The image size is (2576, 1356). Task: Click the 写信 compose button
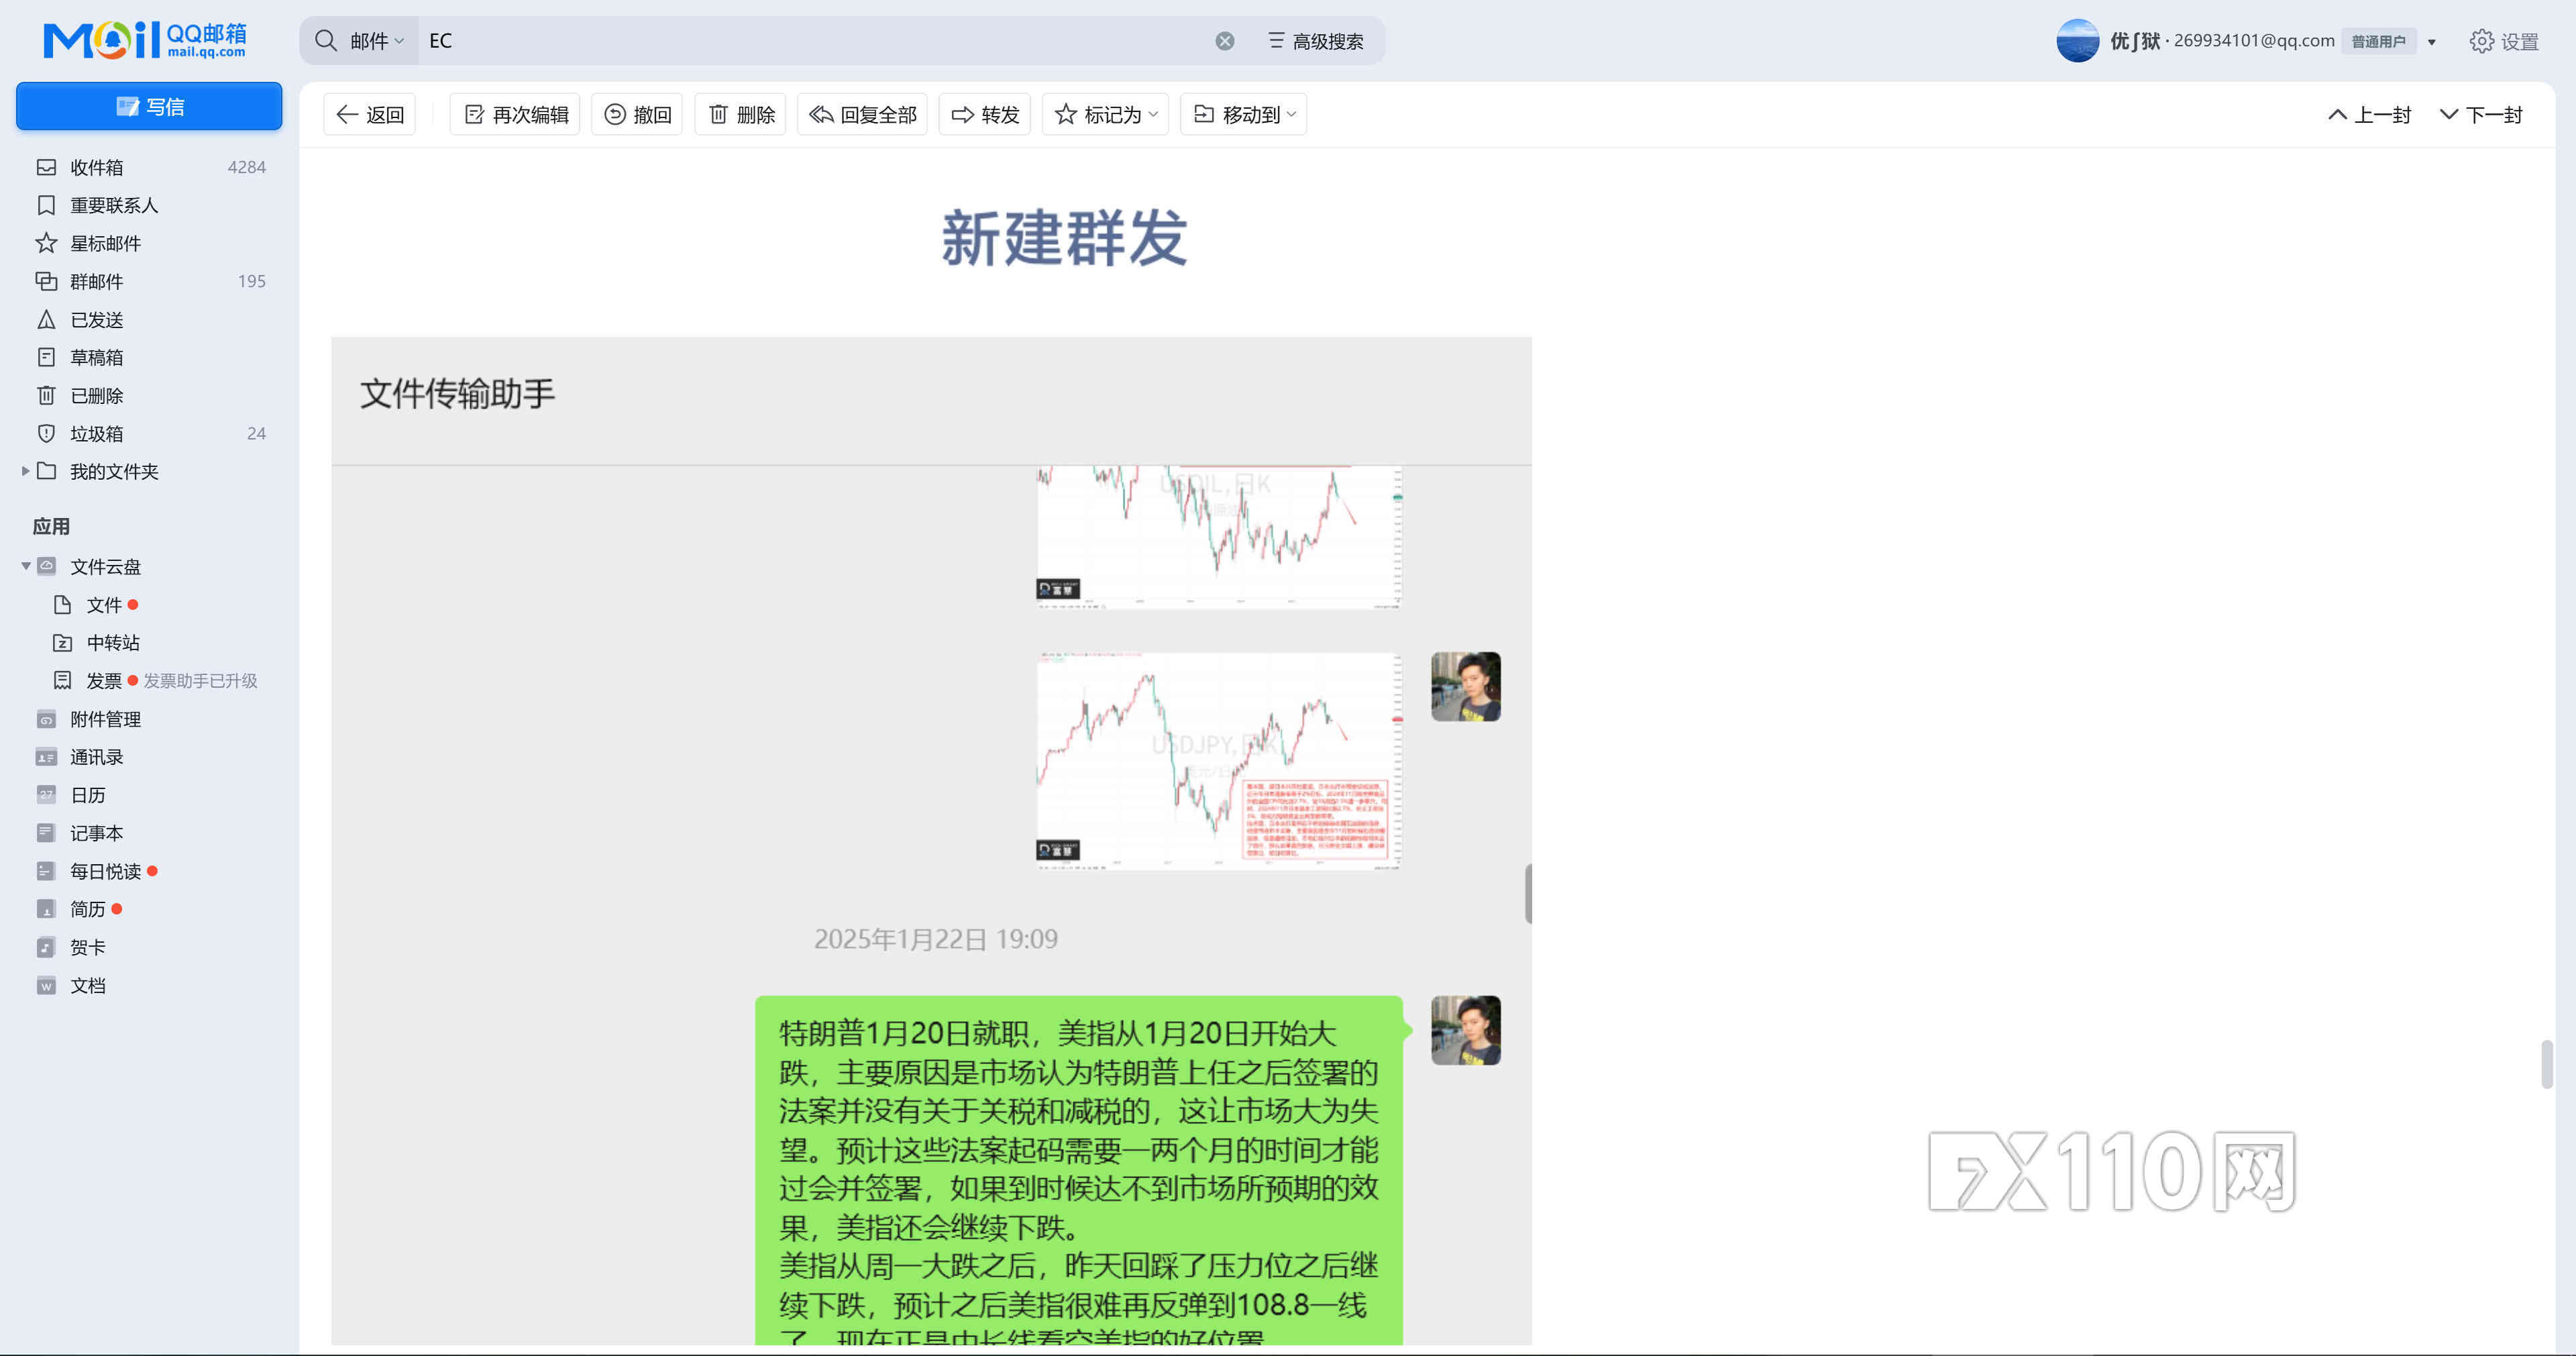coord(149,106)
